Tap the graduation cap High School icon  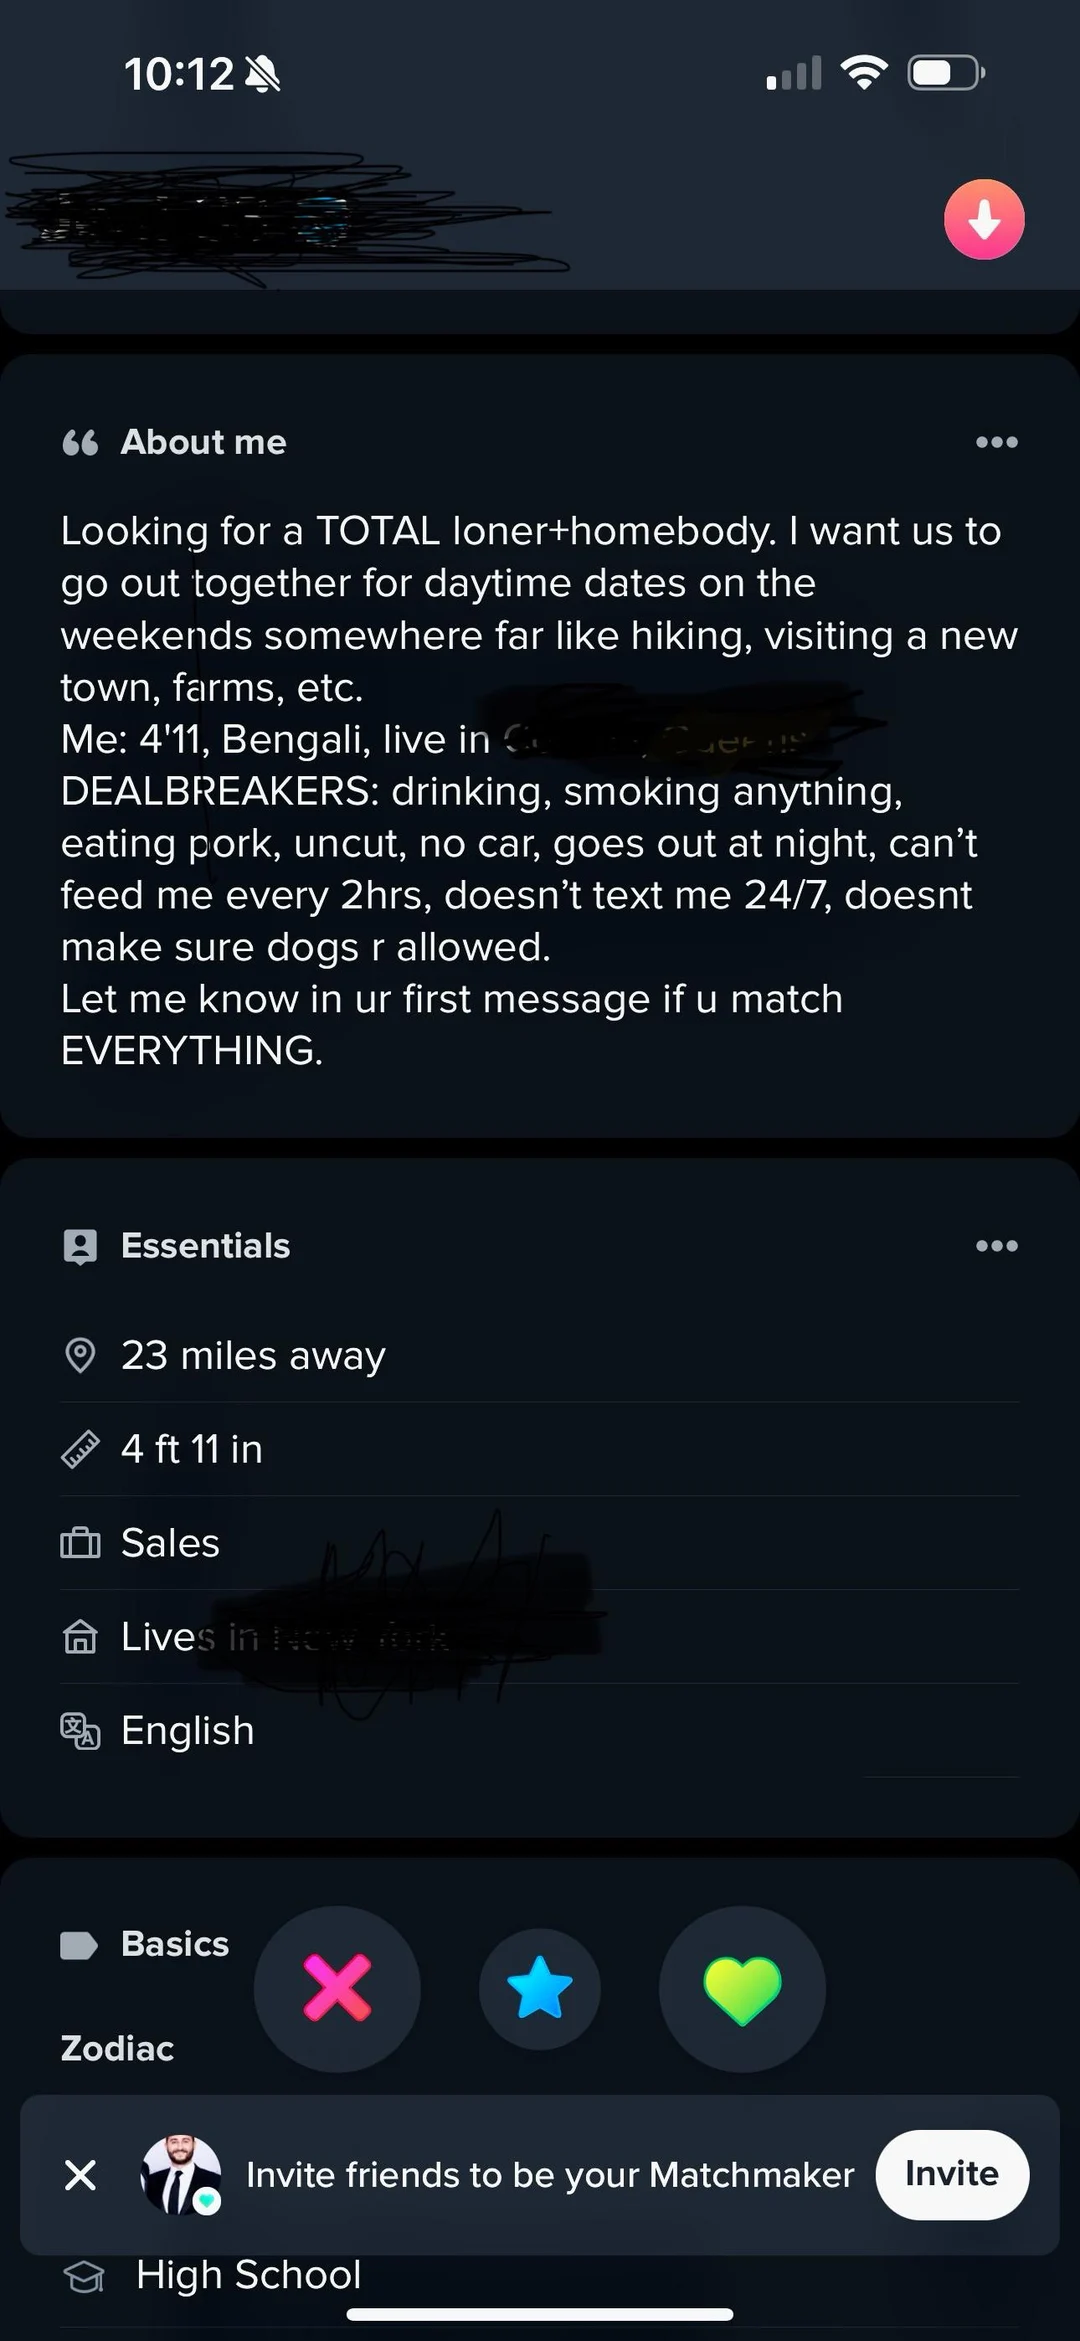(84, 2276)
